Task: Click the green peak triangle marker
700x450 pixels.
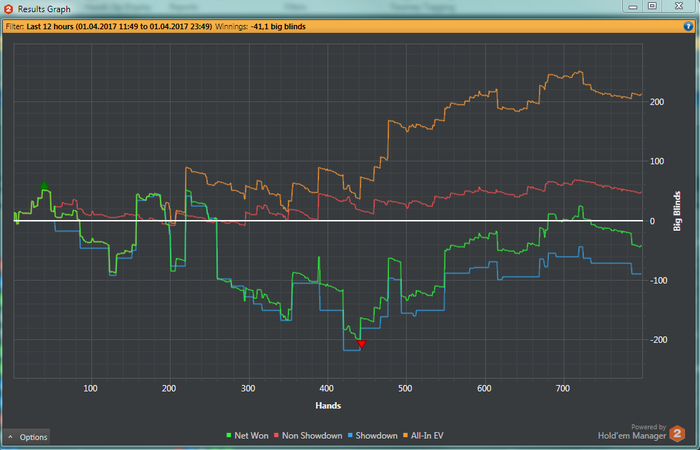Action: [x=43, y=185]
